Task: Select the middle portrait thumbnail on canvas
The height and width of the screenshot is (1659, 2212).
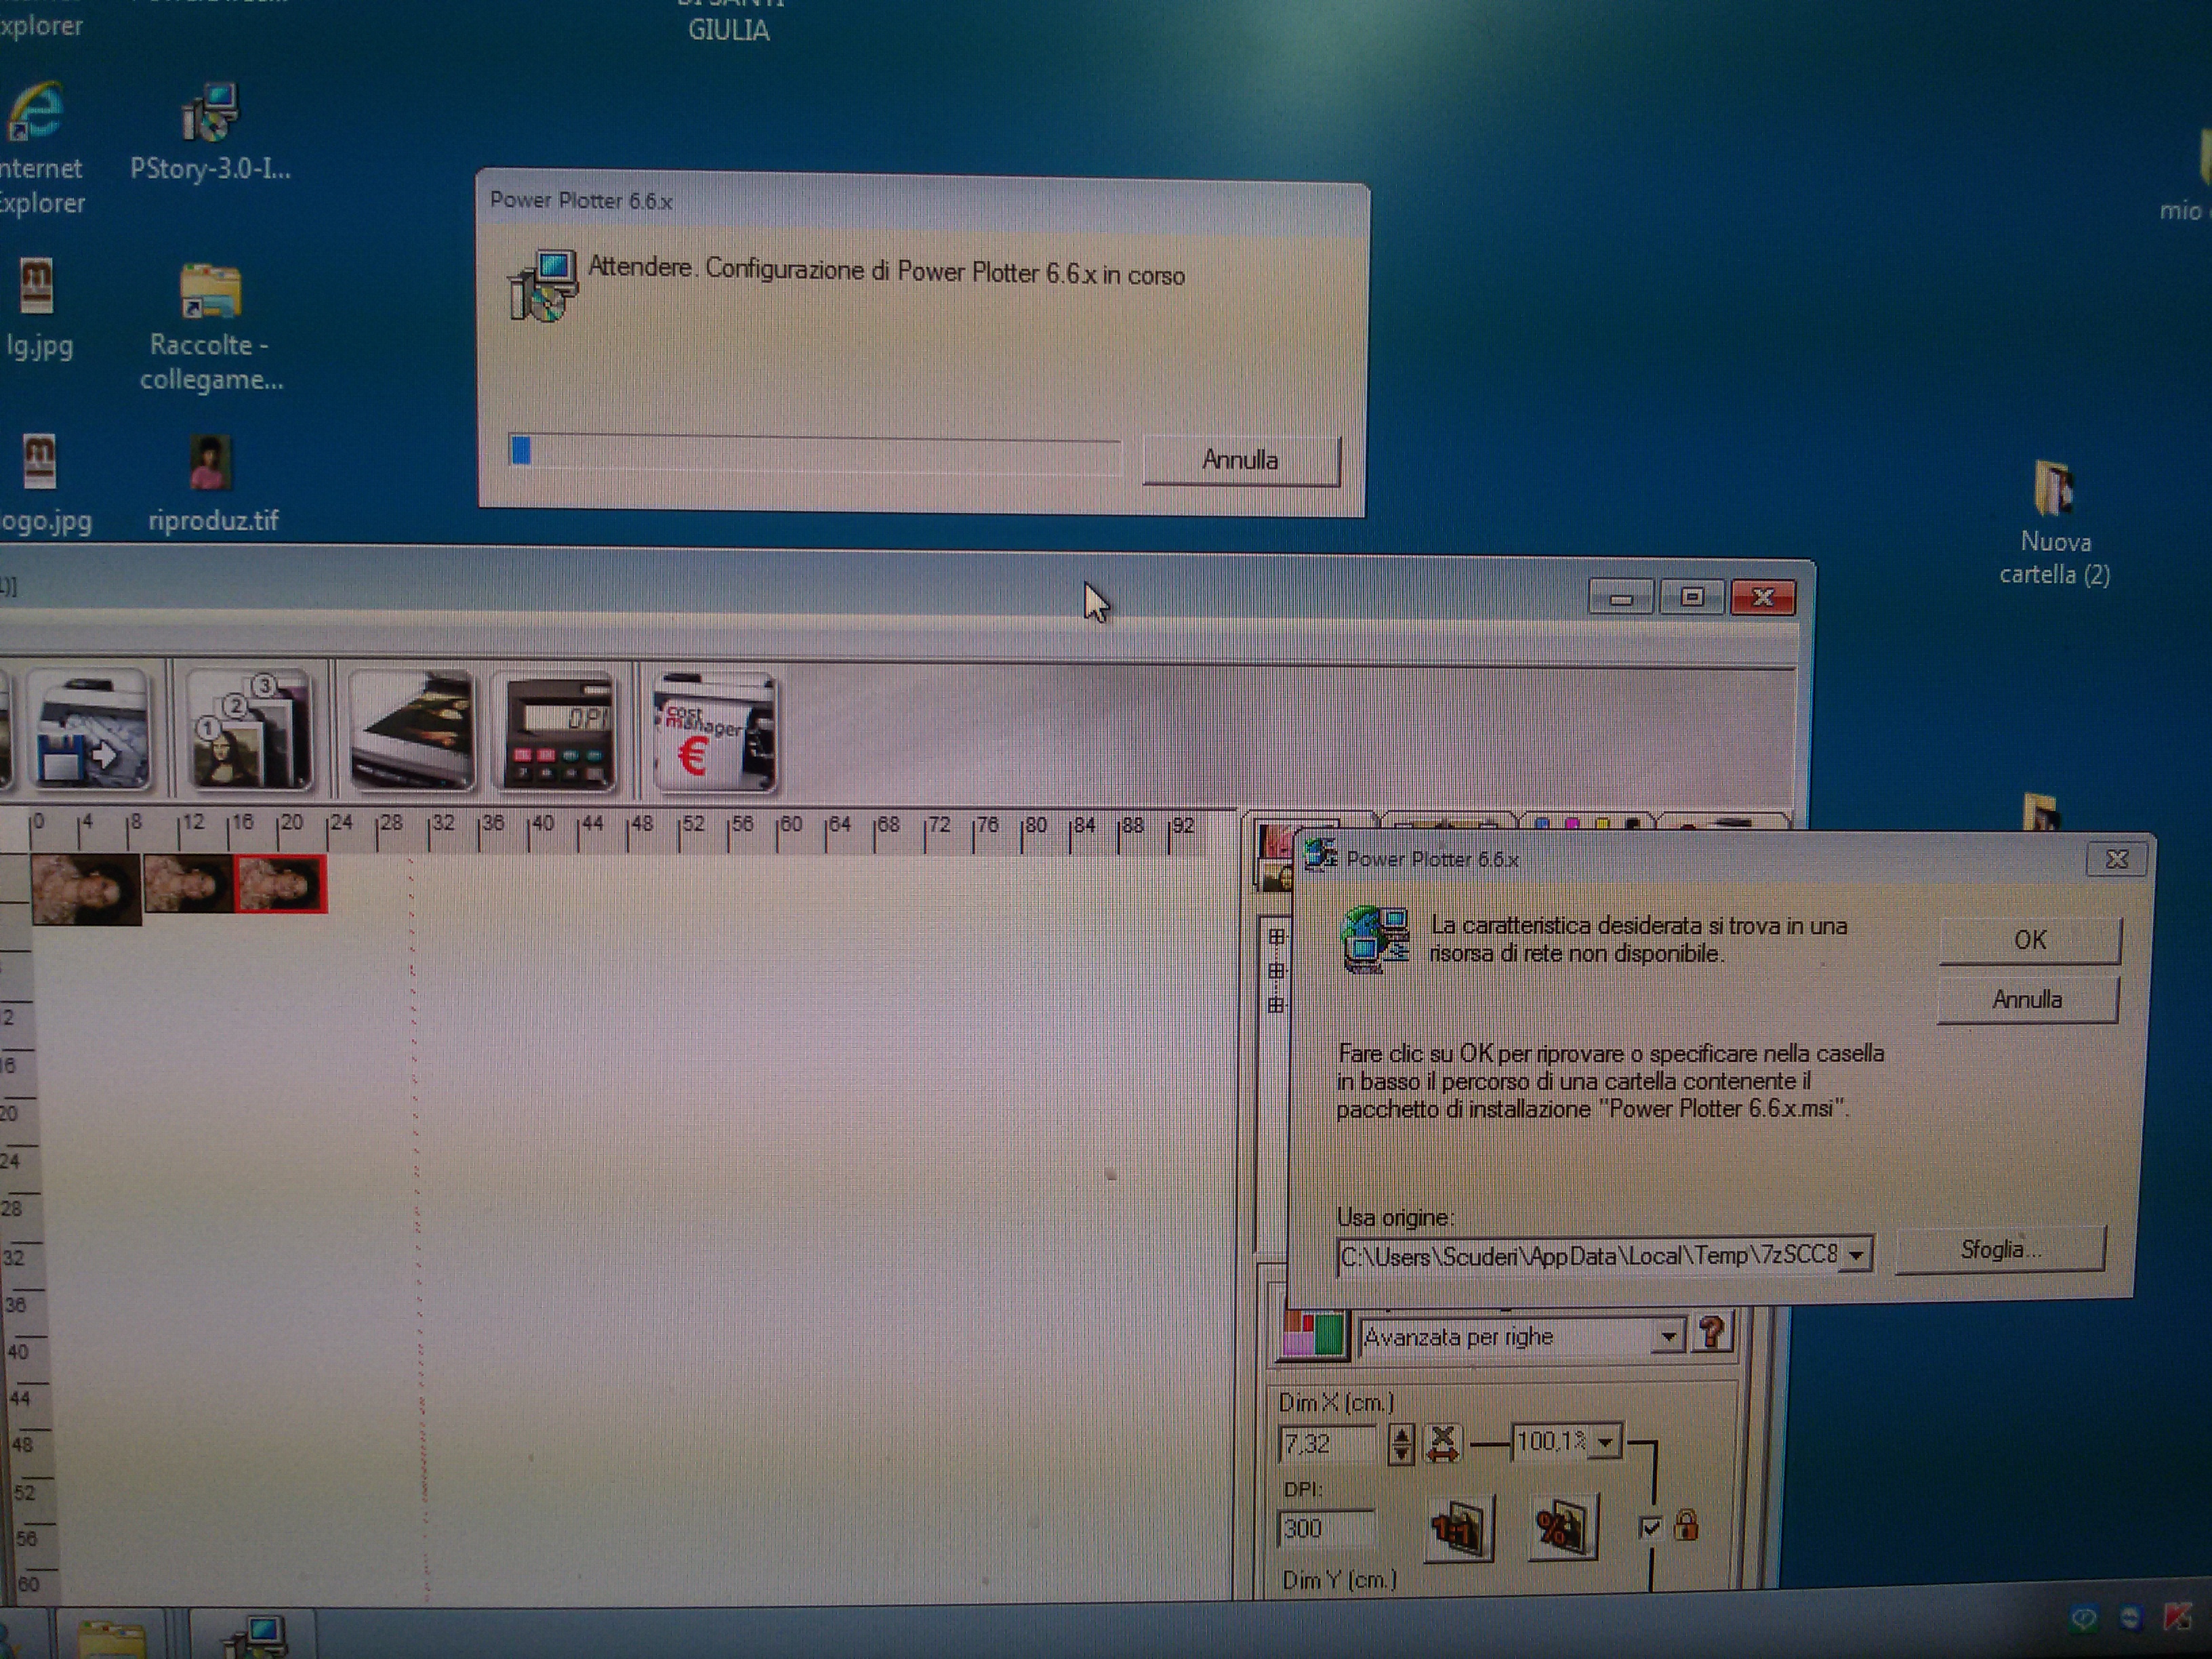Action: click(188, 884)
